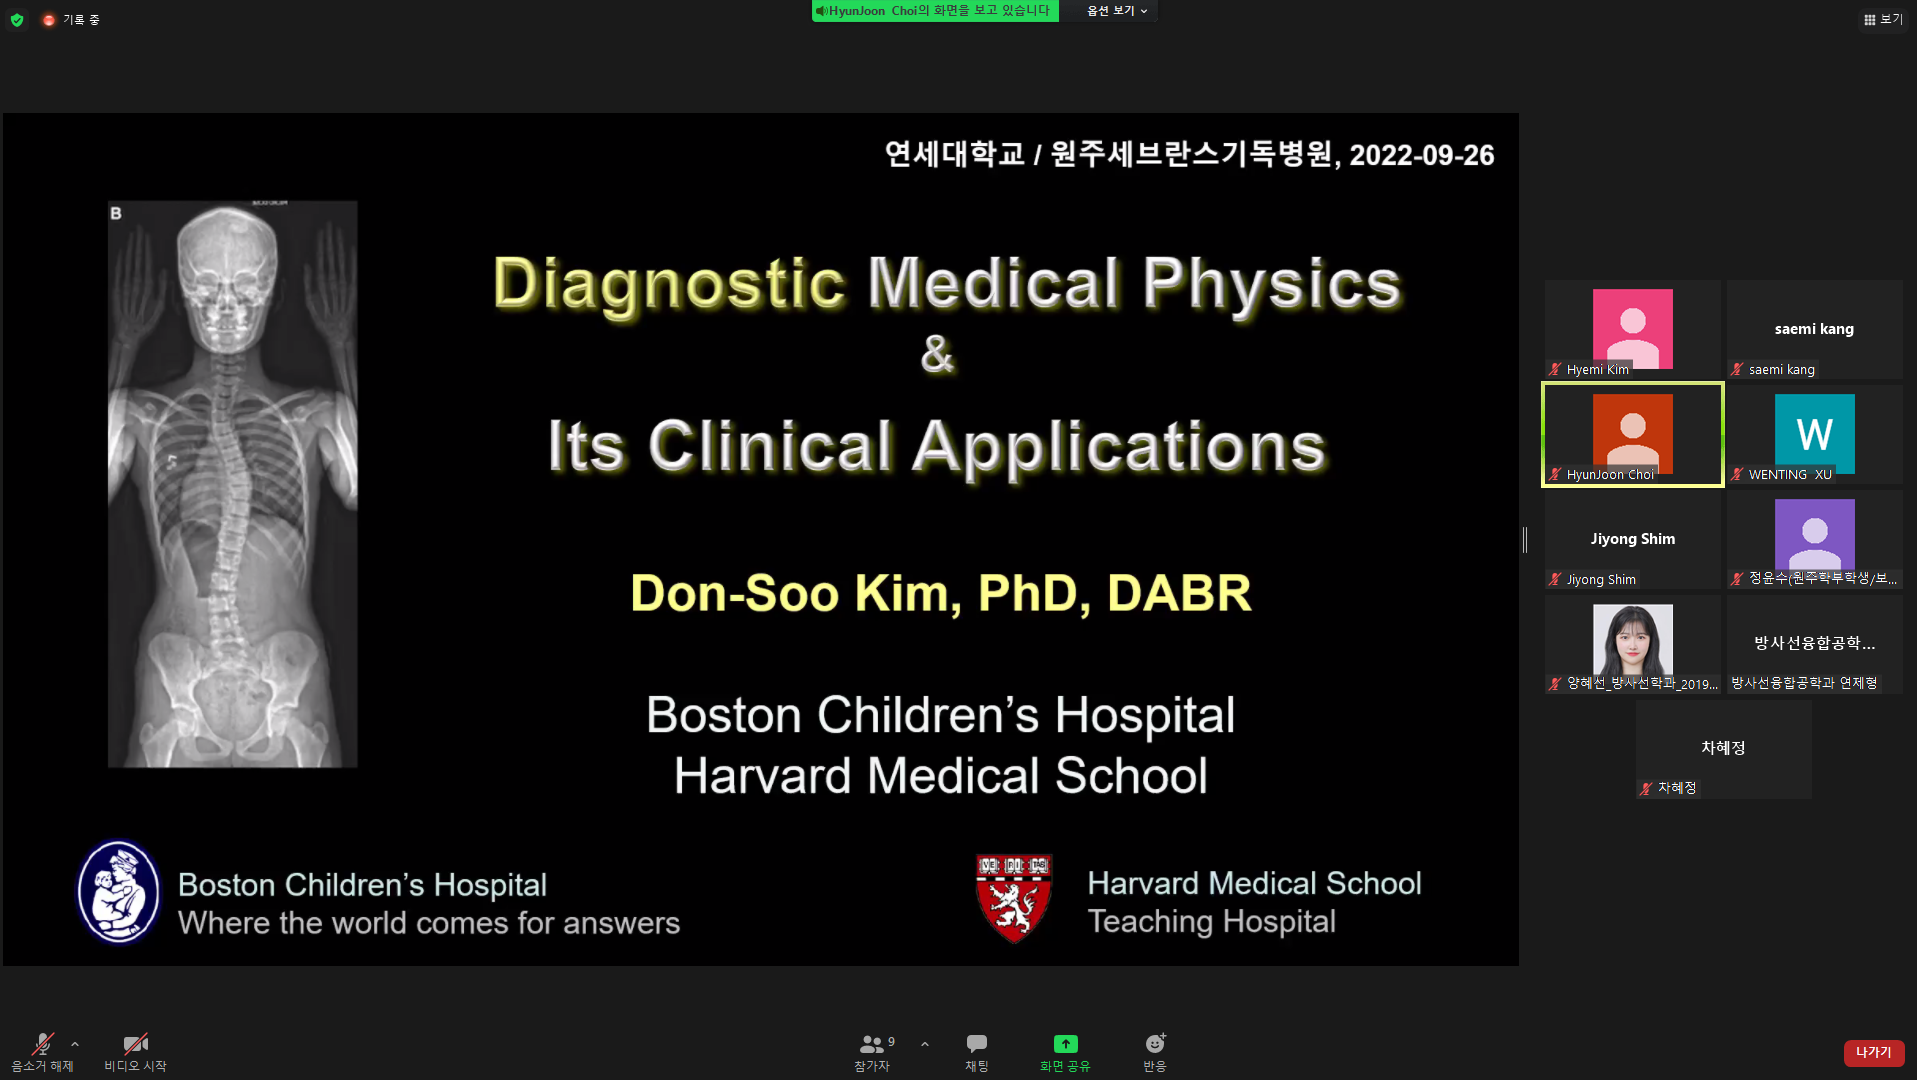Select 차혜정 participant tile
1917x1080 pixels.
1723,749
